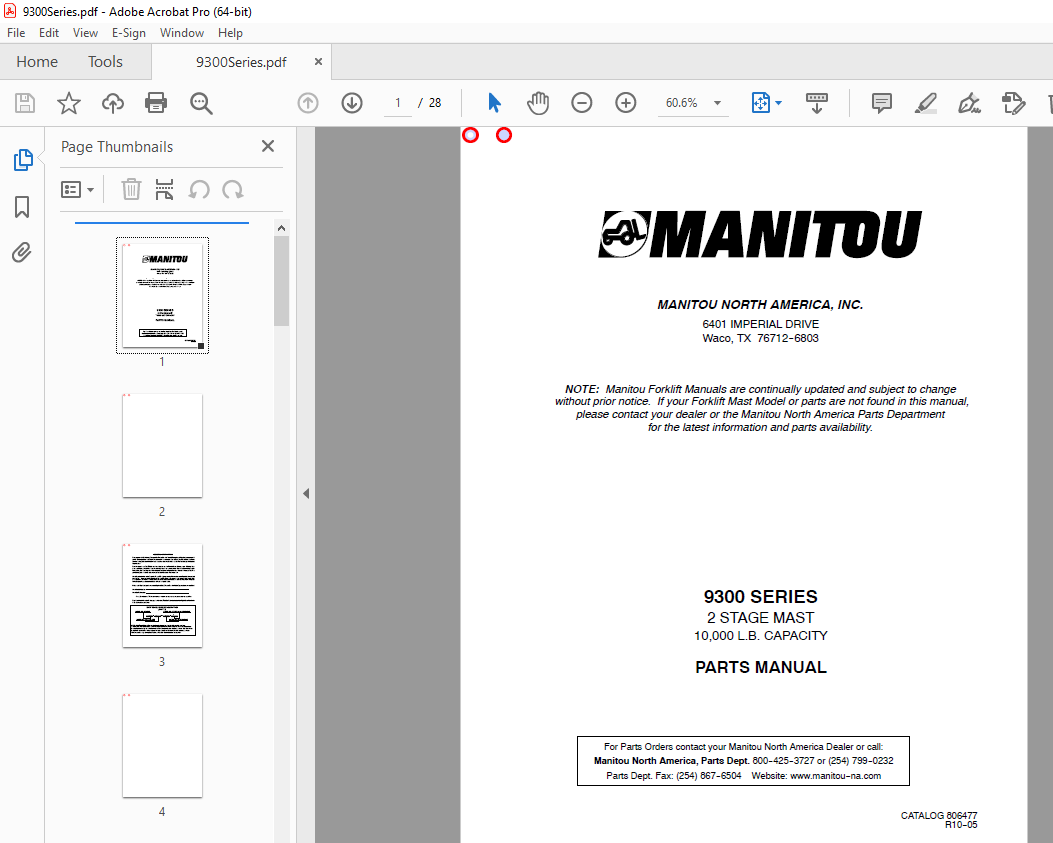1053x843 pixels.
Task: Click the MANITOU logo on page
Action: pos(760,234)
